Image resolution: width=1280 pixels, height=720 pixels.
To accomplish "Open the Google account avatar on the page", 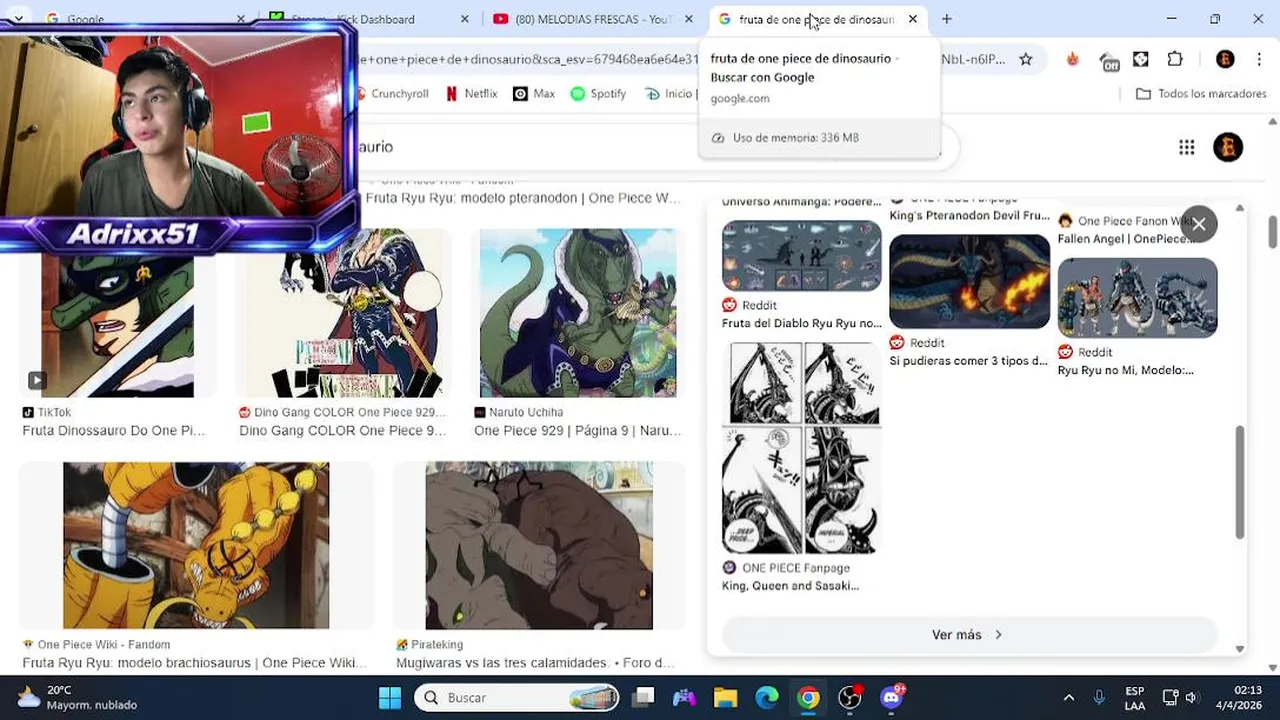I will 1228,147.
